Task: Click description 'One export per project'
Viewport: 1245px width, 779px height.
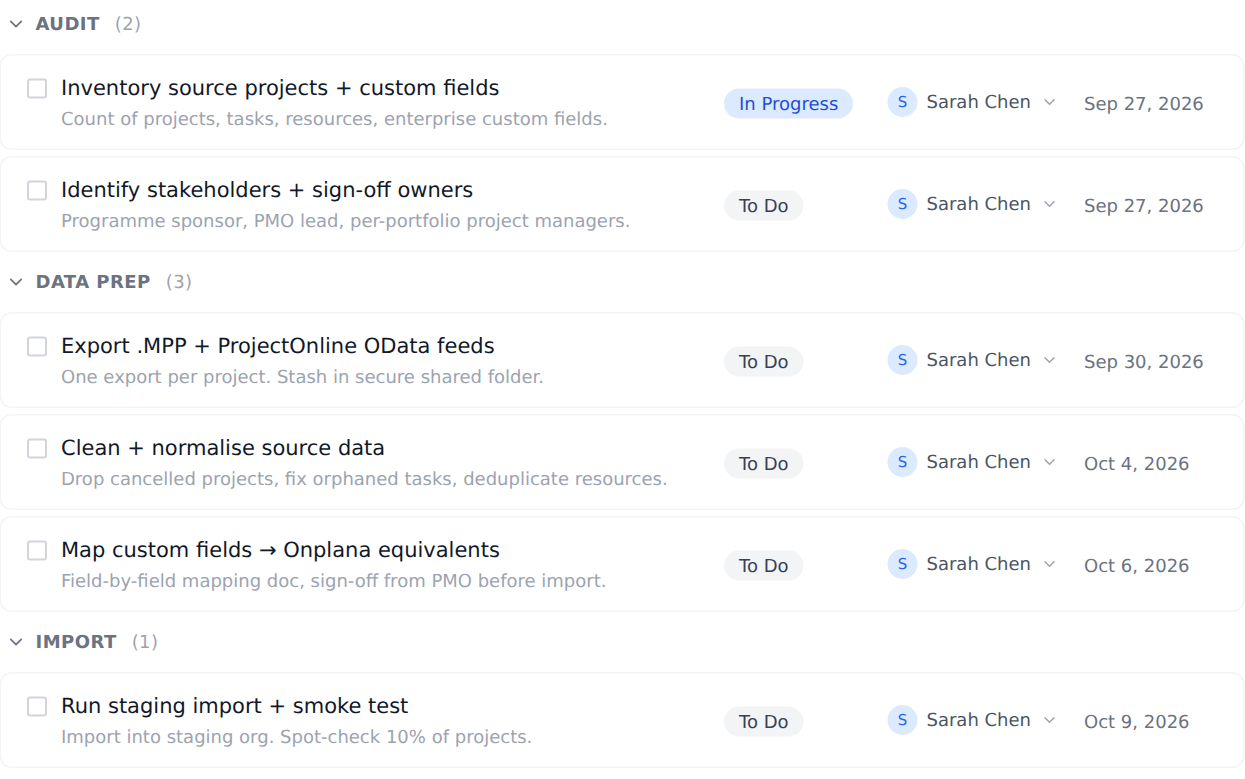Action: point(302,377)
